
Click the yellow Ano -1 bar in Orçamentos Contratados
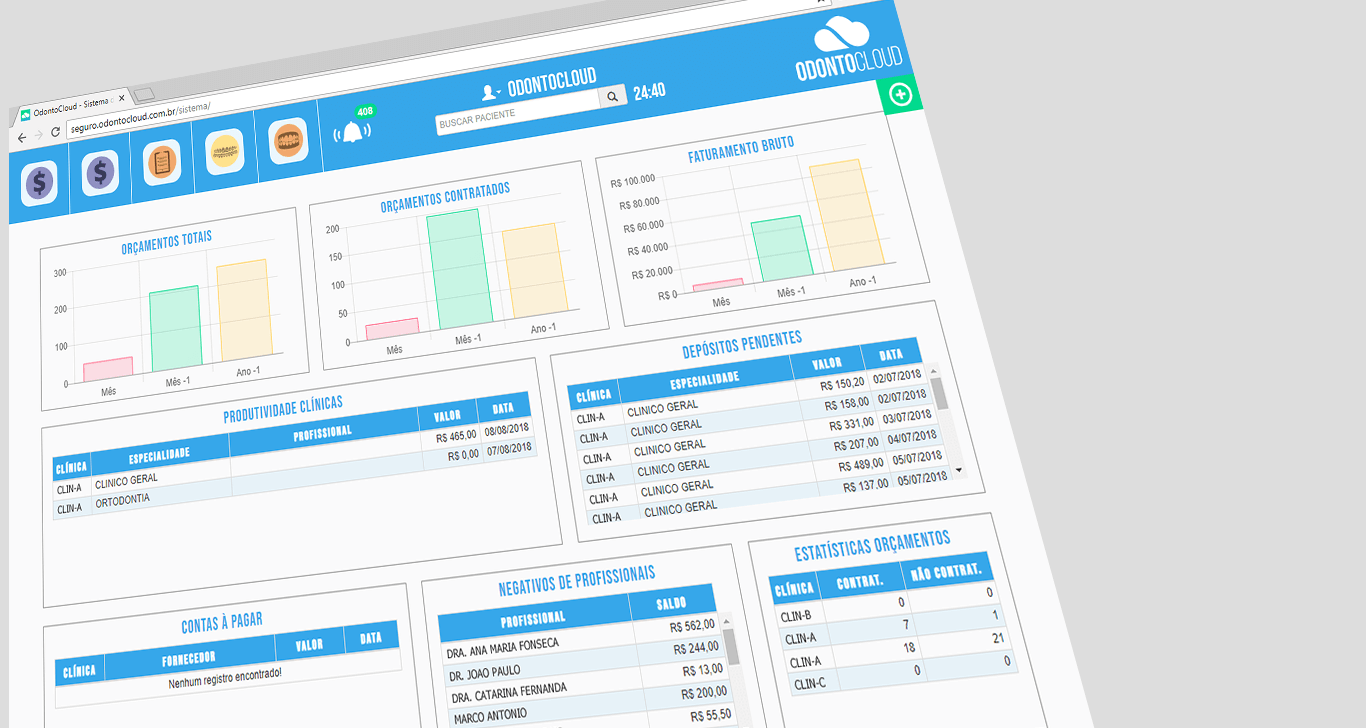535,269
